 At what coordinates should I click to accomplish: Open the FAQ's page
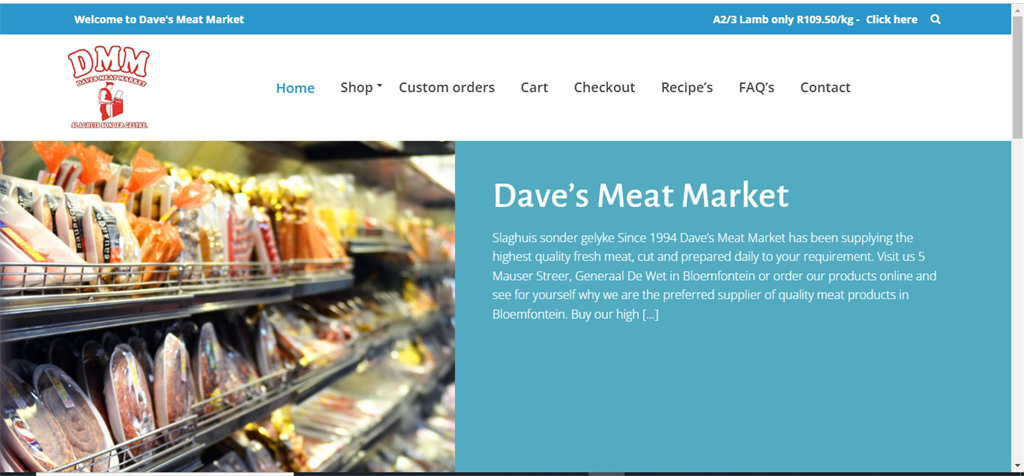[756, 87]
